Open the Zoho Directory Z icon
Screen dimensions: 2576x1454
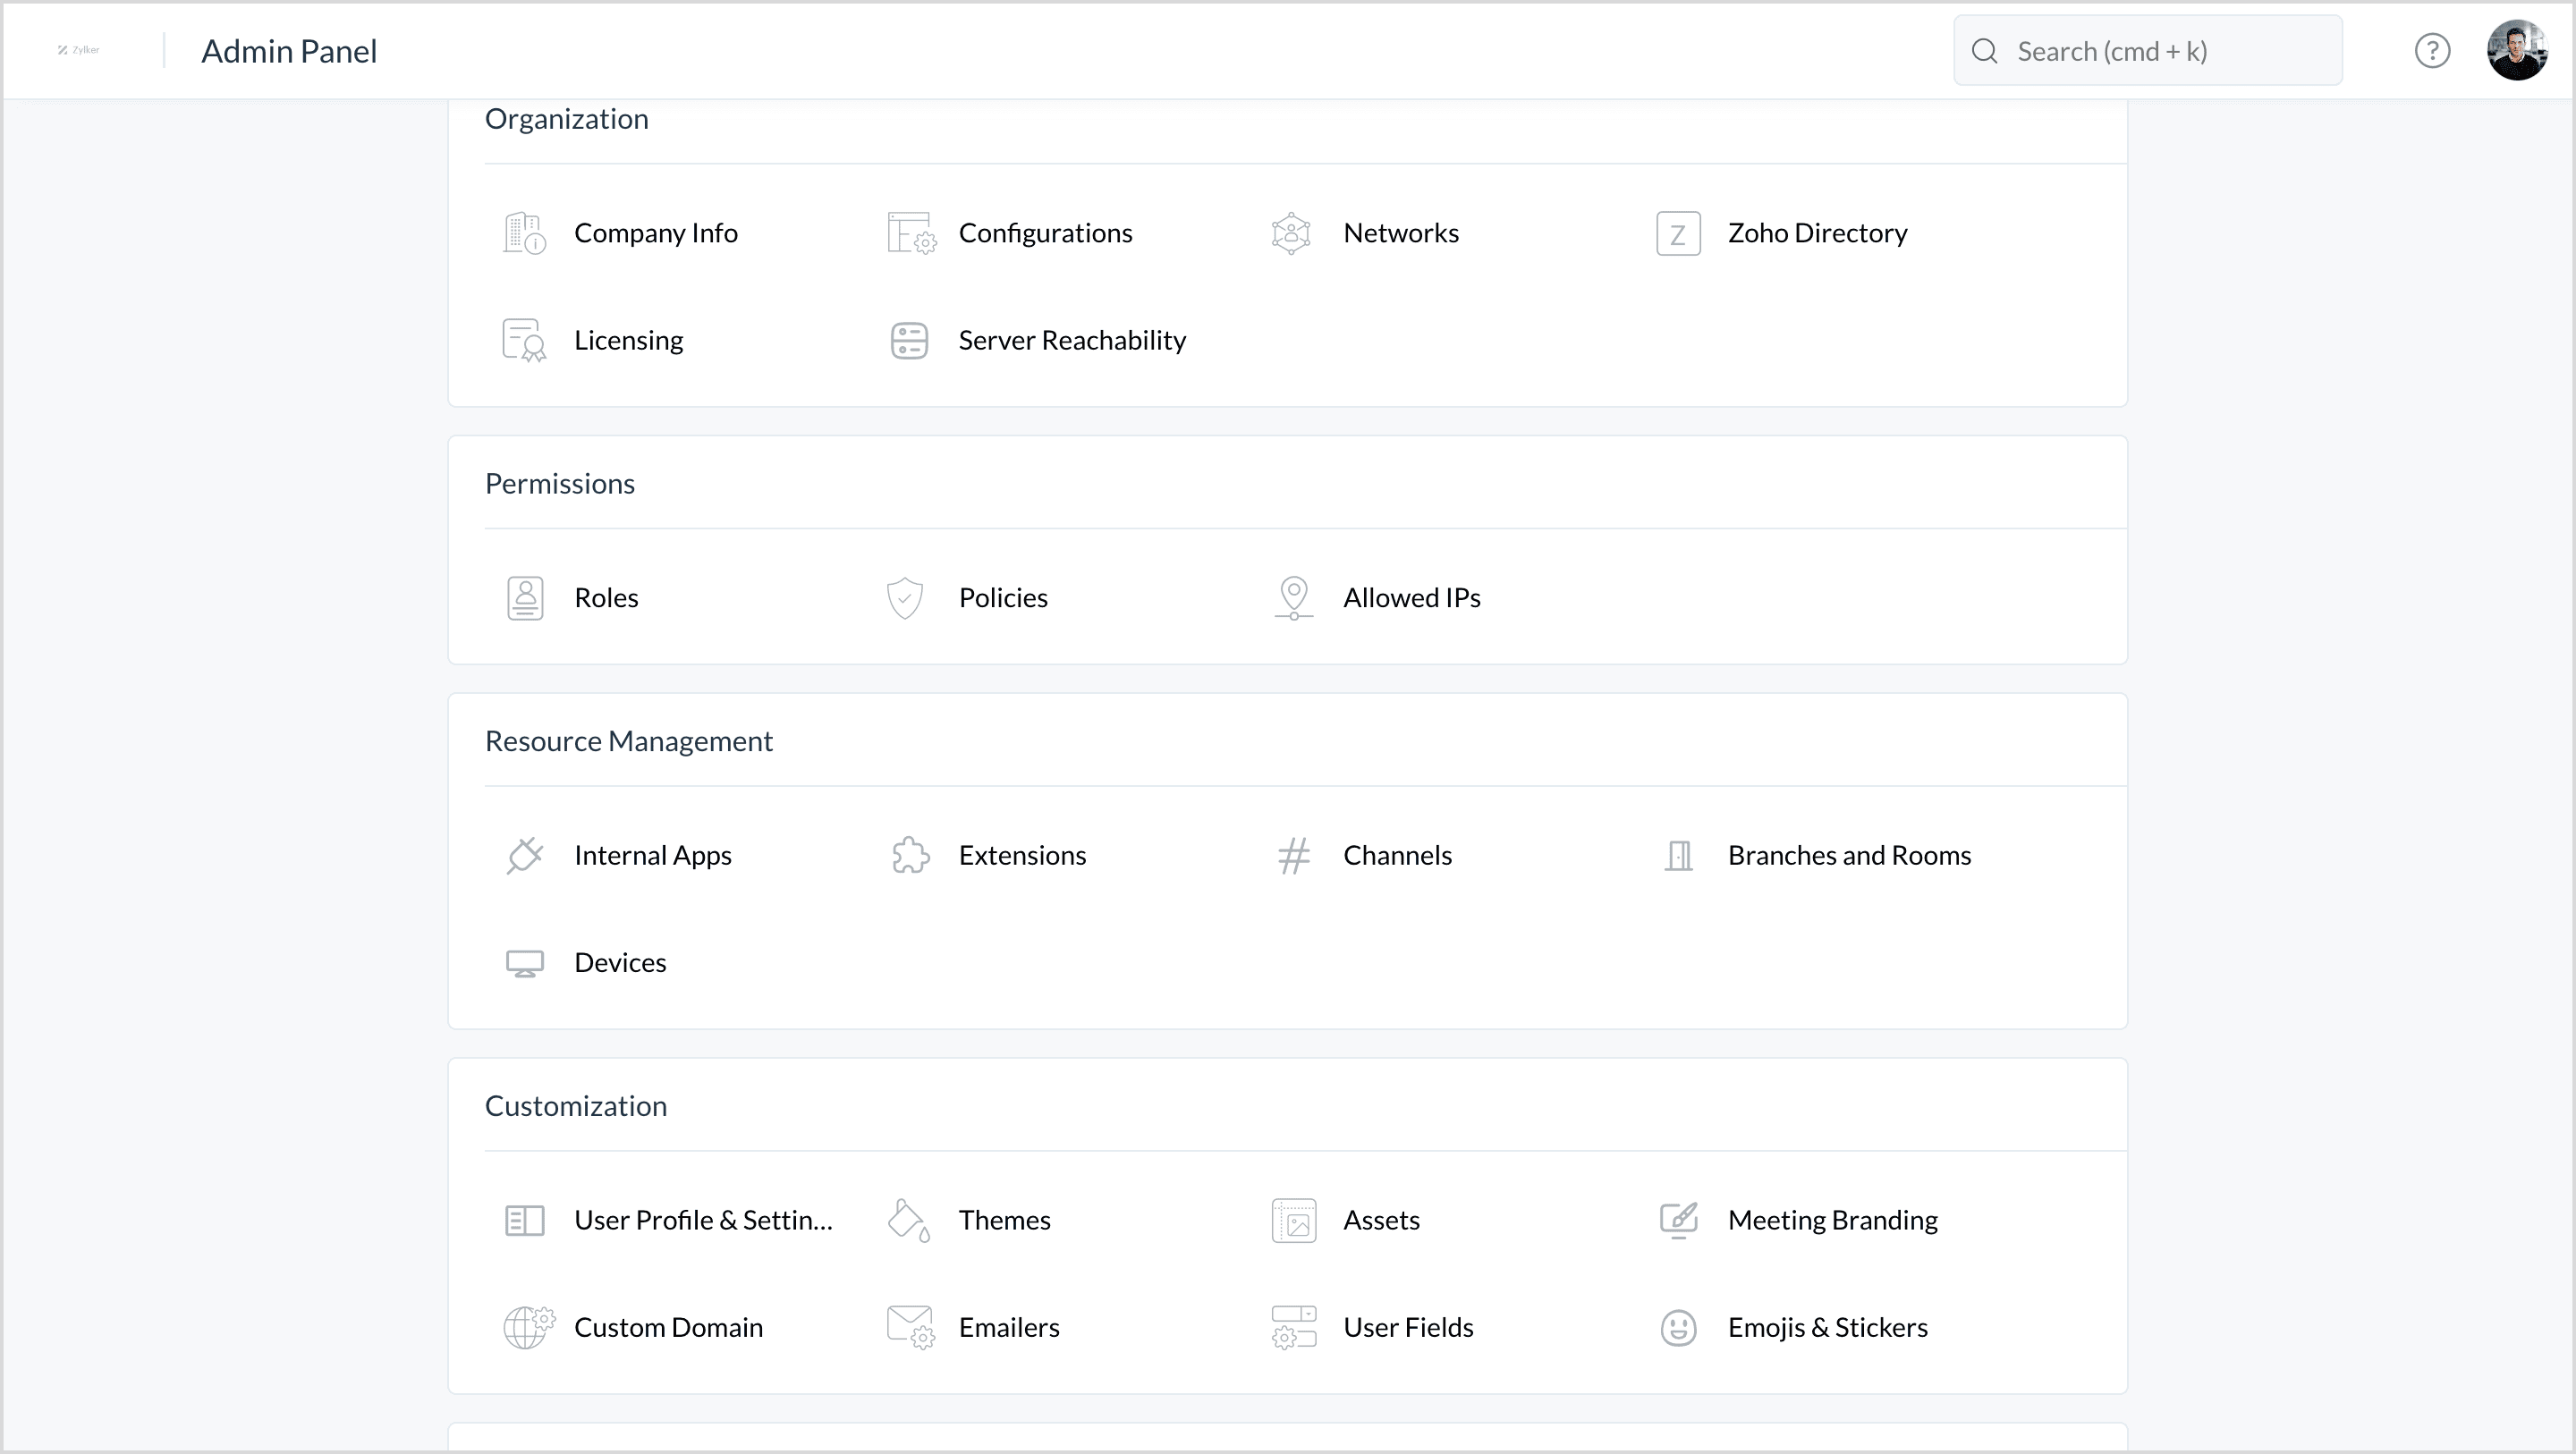pos(1678,233)
